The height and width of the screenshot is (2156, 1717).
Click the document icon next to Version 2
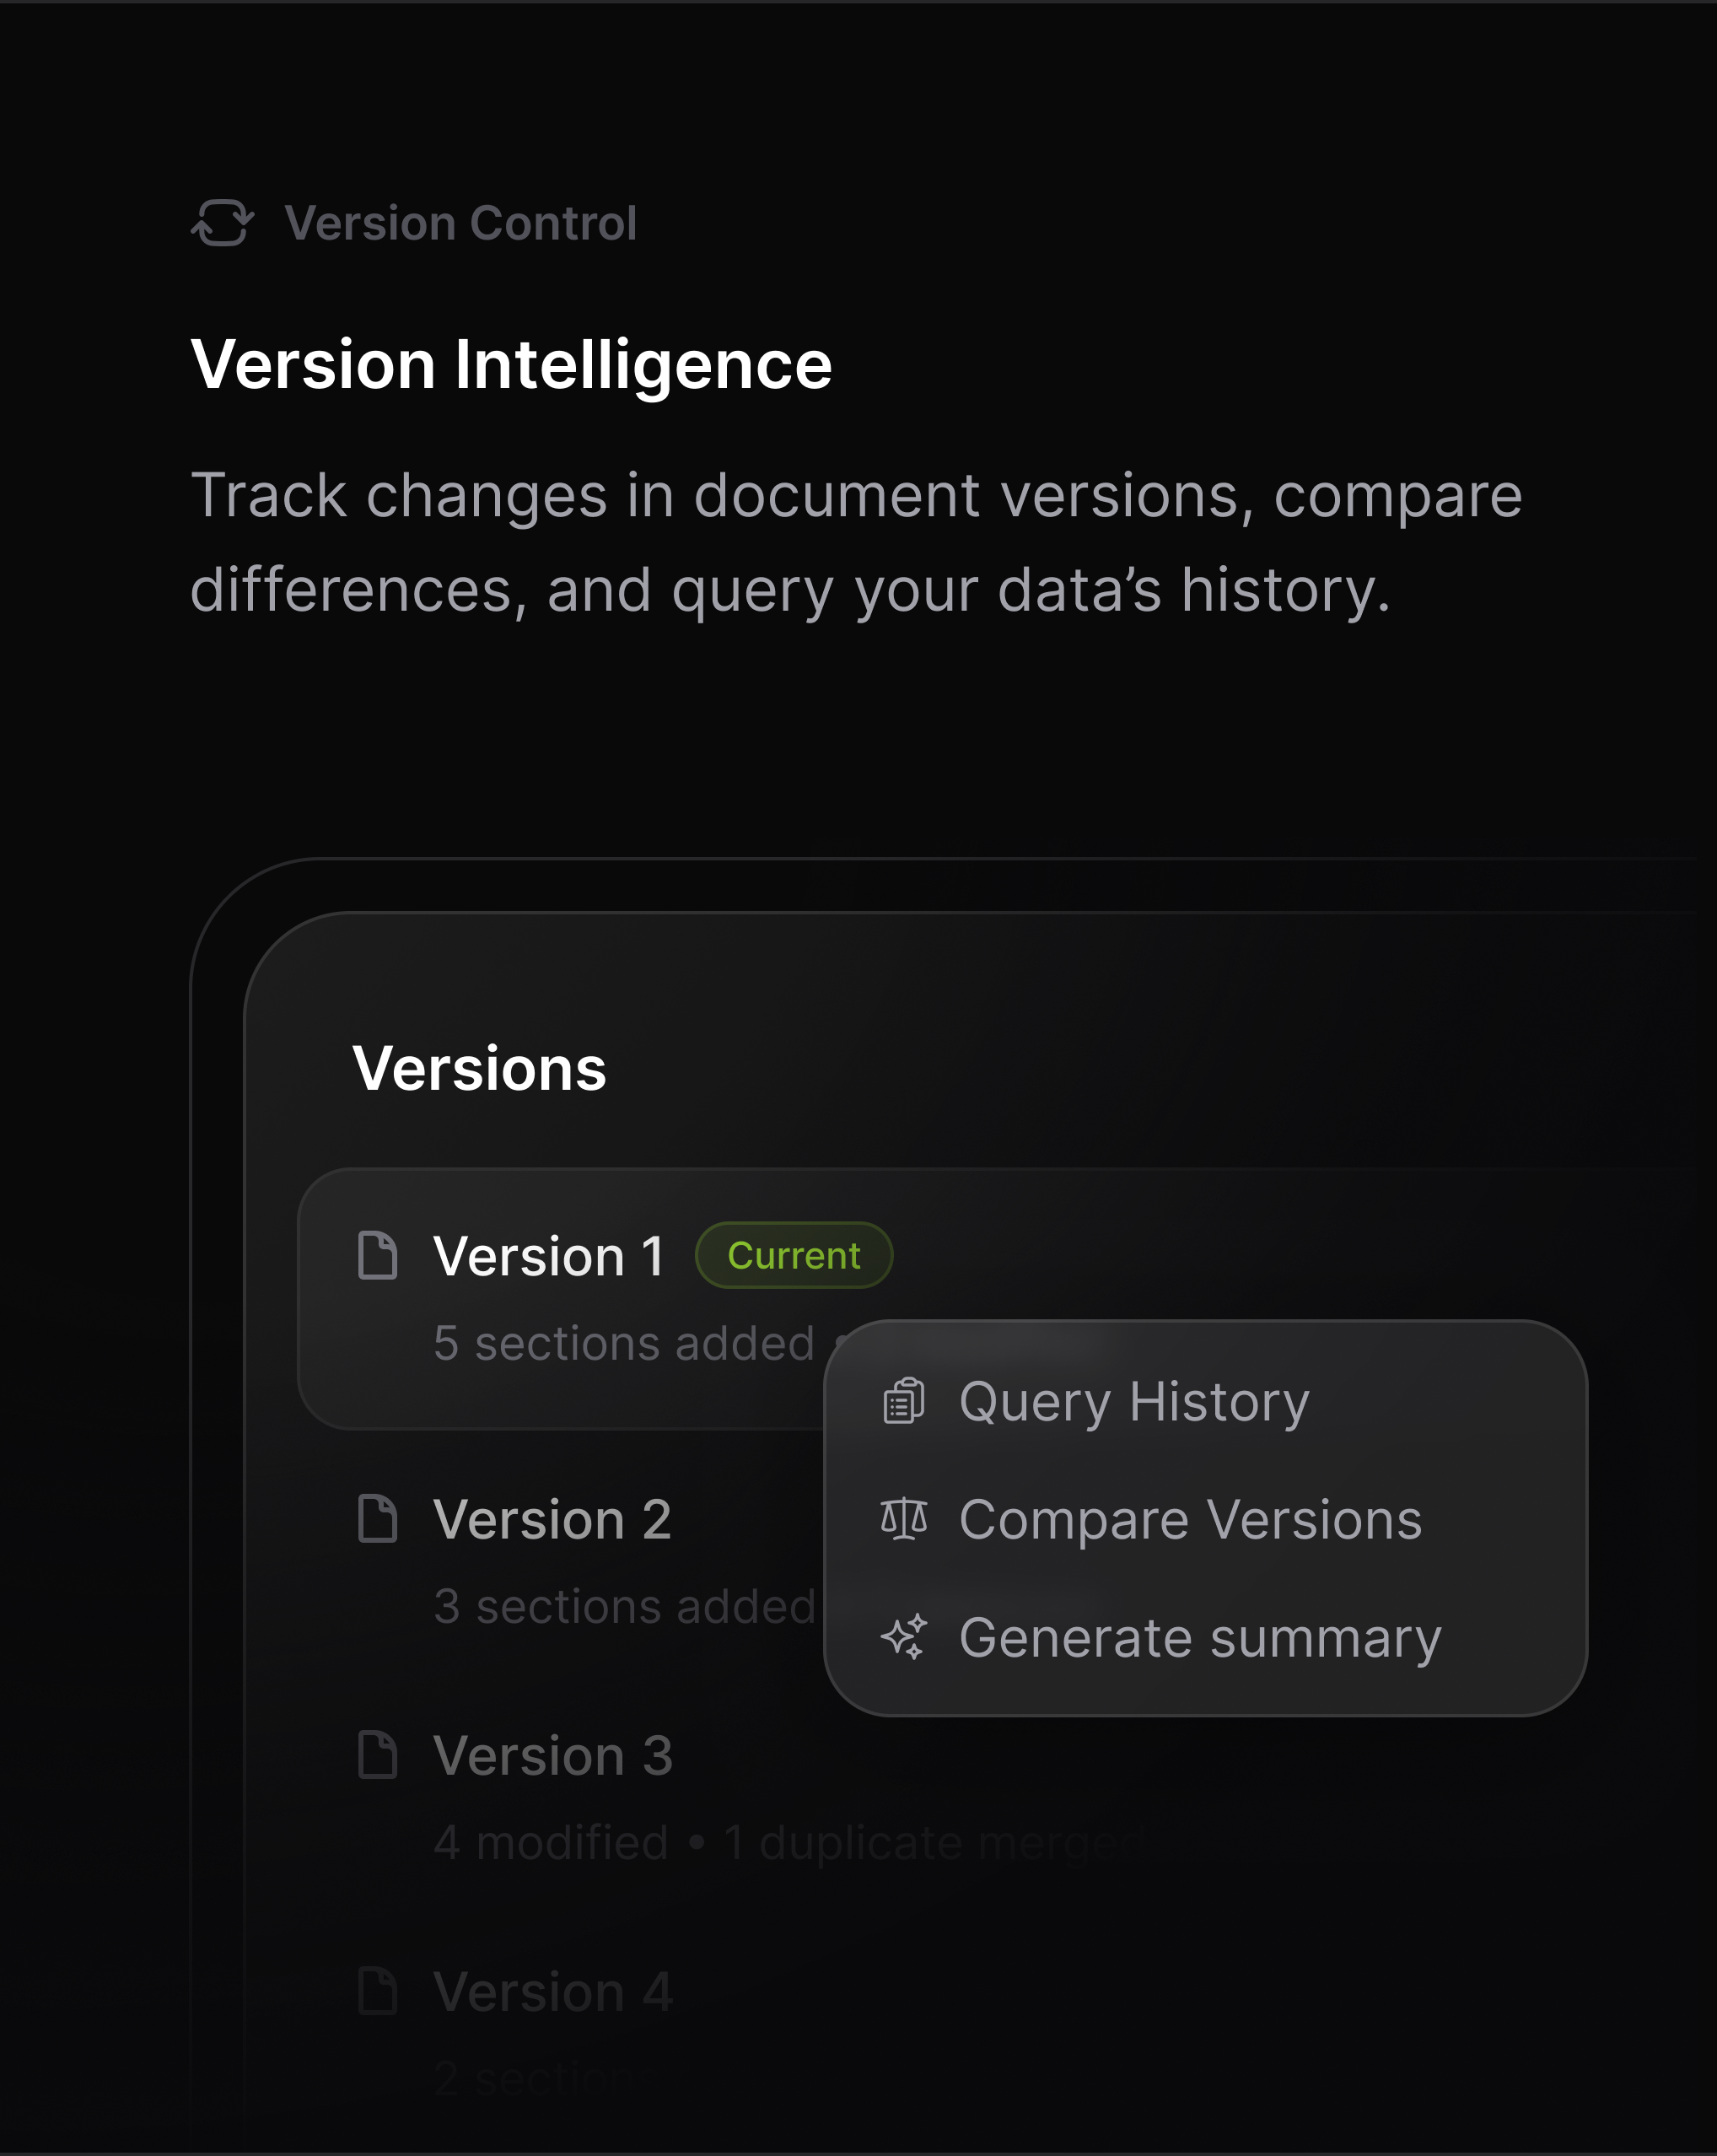click(x=377, y=1519)
